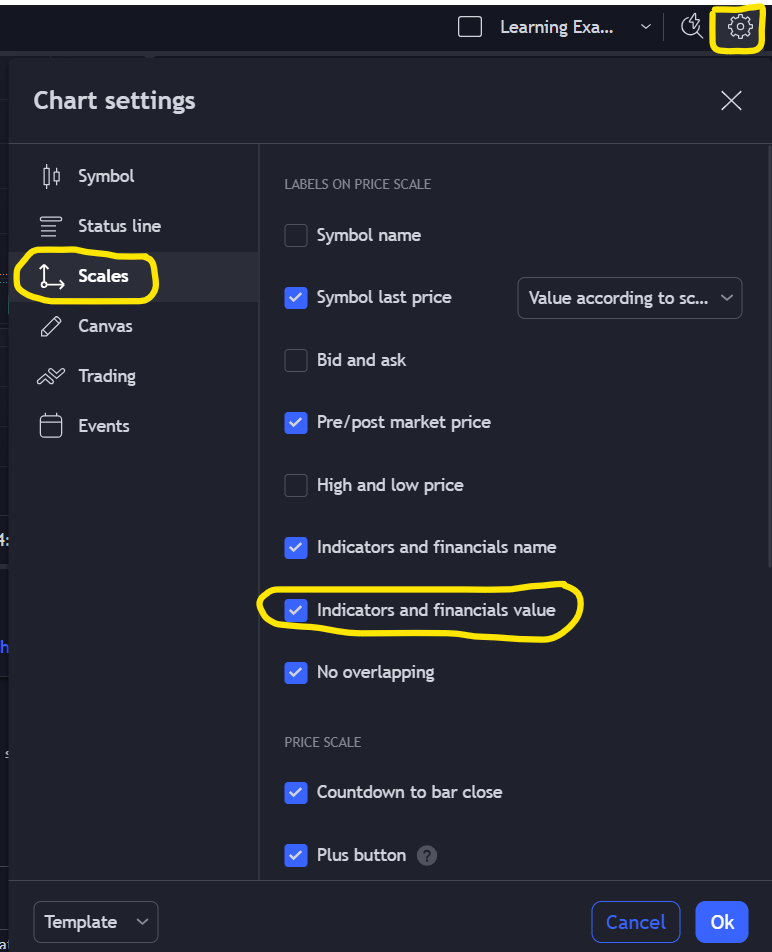Open the Value according to scale dropdown

pyautogui.click(x=629, y=298)
